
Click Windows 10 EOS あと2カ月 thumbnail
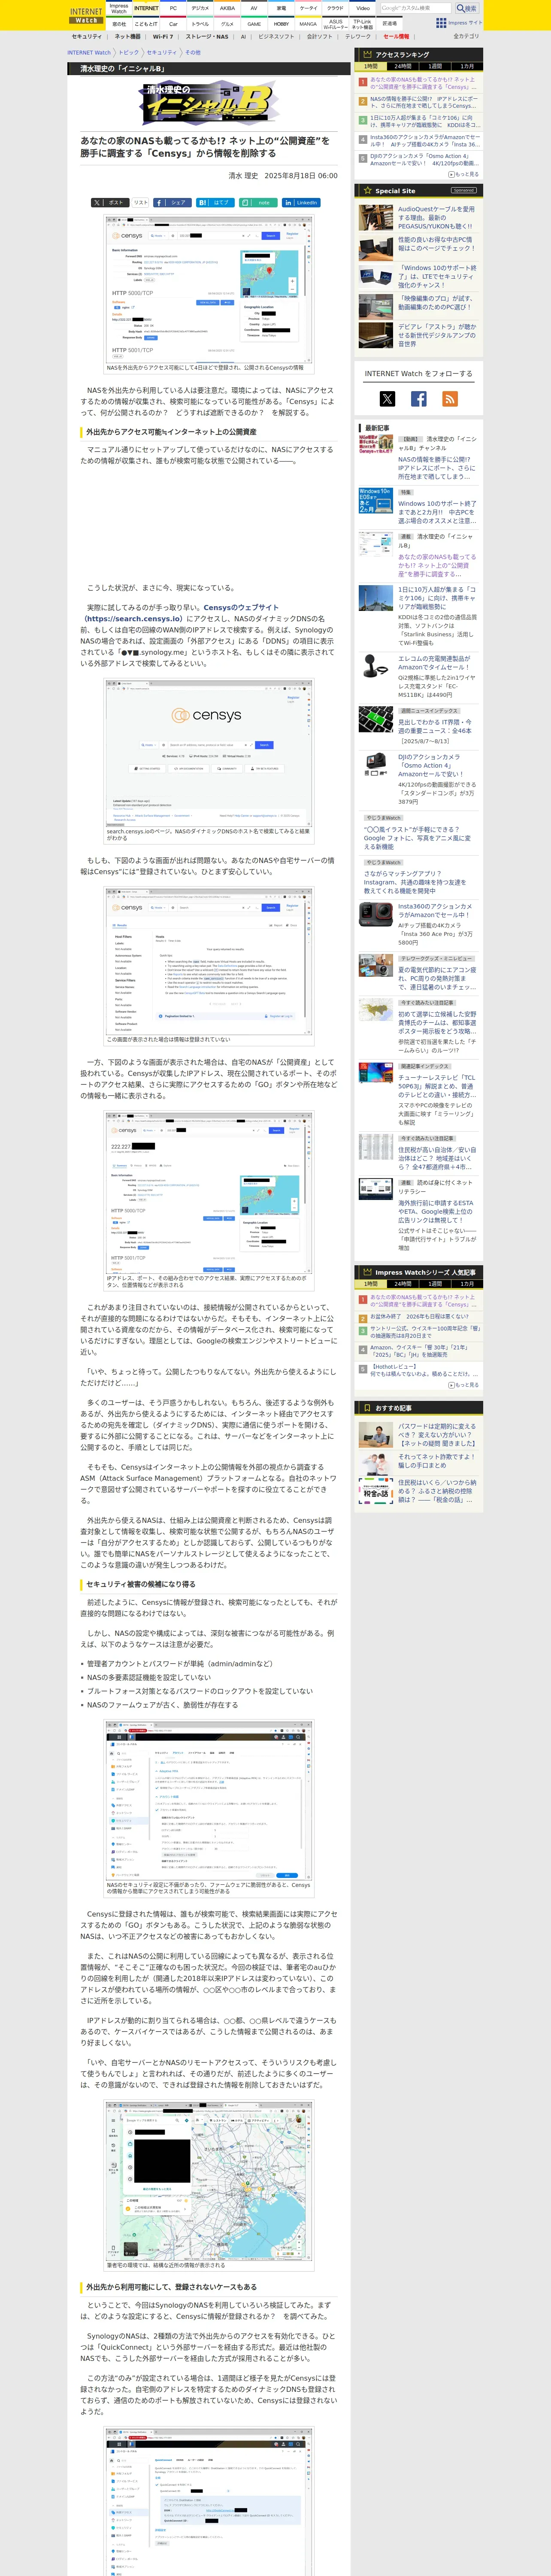375,500
